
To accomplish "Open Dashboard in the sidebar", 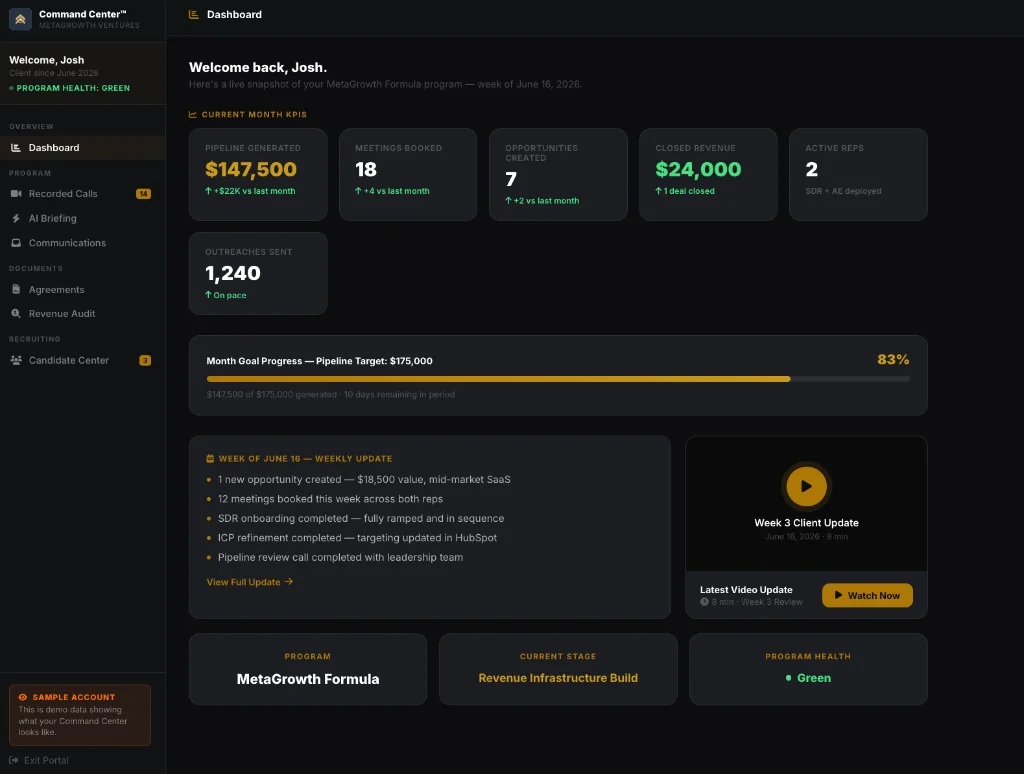I will [82, 148].
